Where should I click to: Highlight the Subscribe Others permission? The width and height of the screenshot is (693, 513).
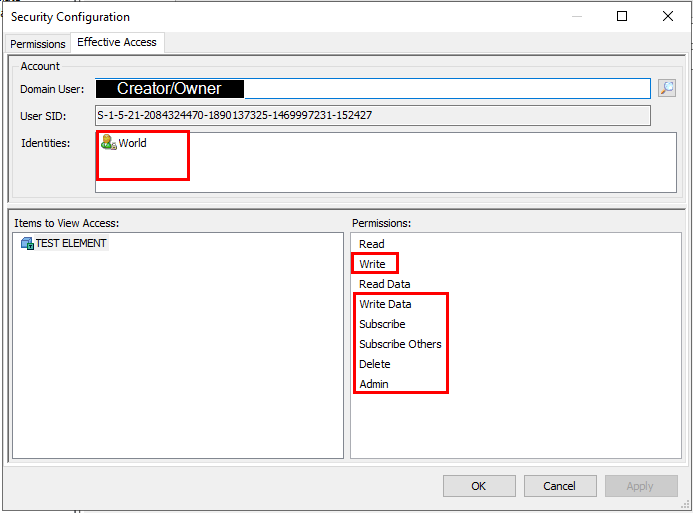[400, 344]
